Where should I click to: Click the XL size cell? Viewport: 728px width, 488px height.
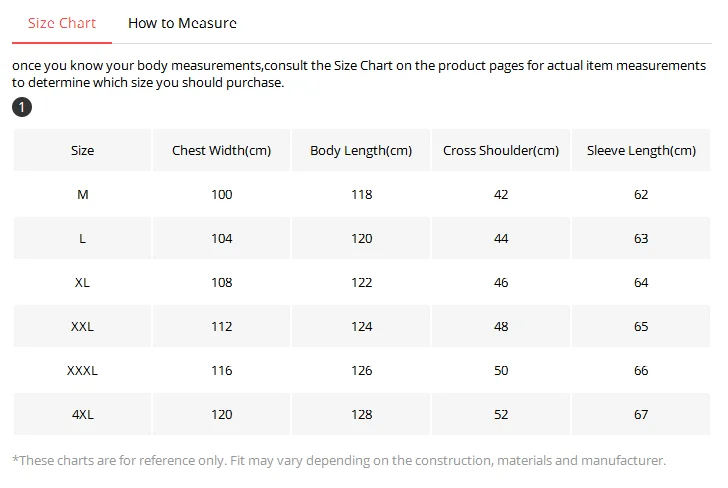click(82, 282)
